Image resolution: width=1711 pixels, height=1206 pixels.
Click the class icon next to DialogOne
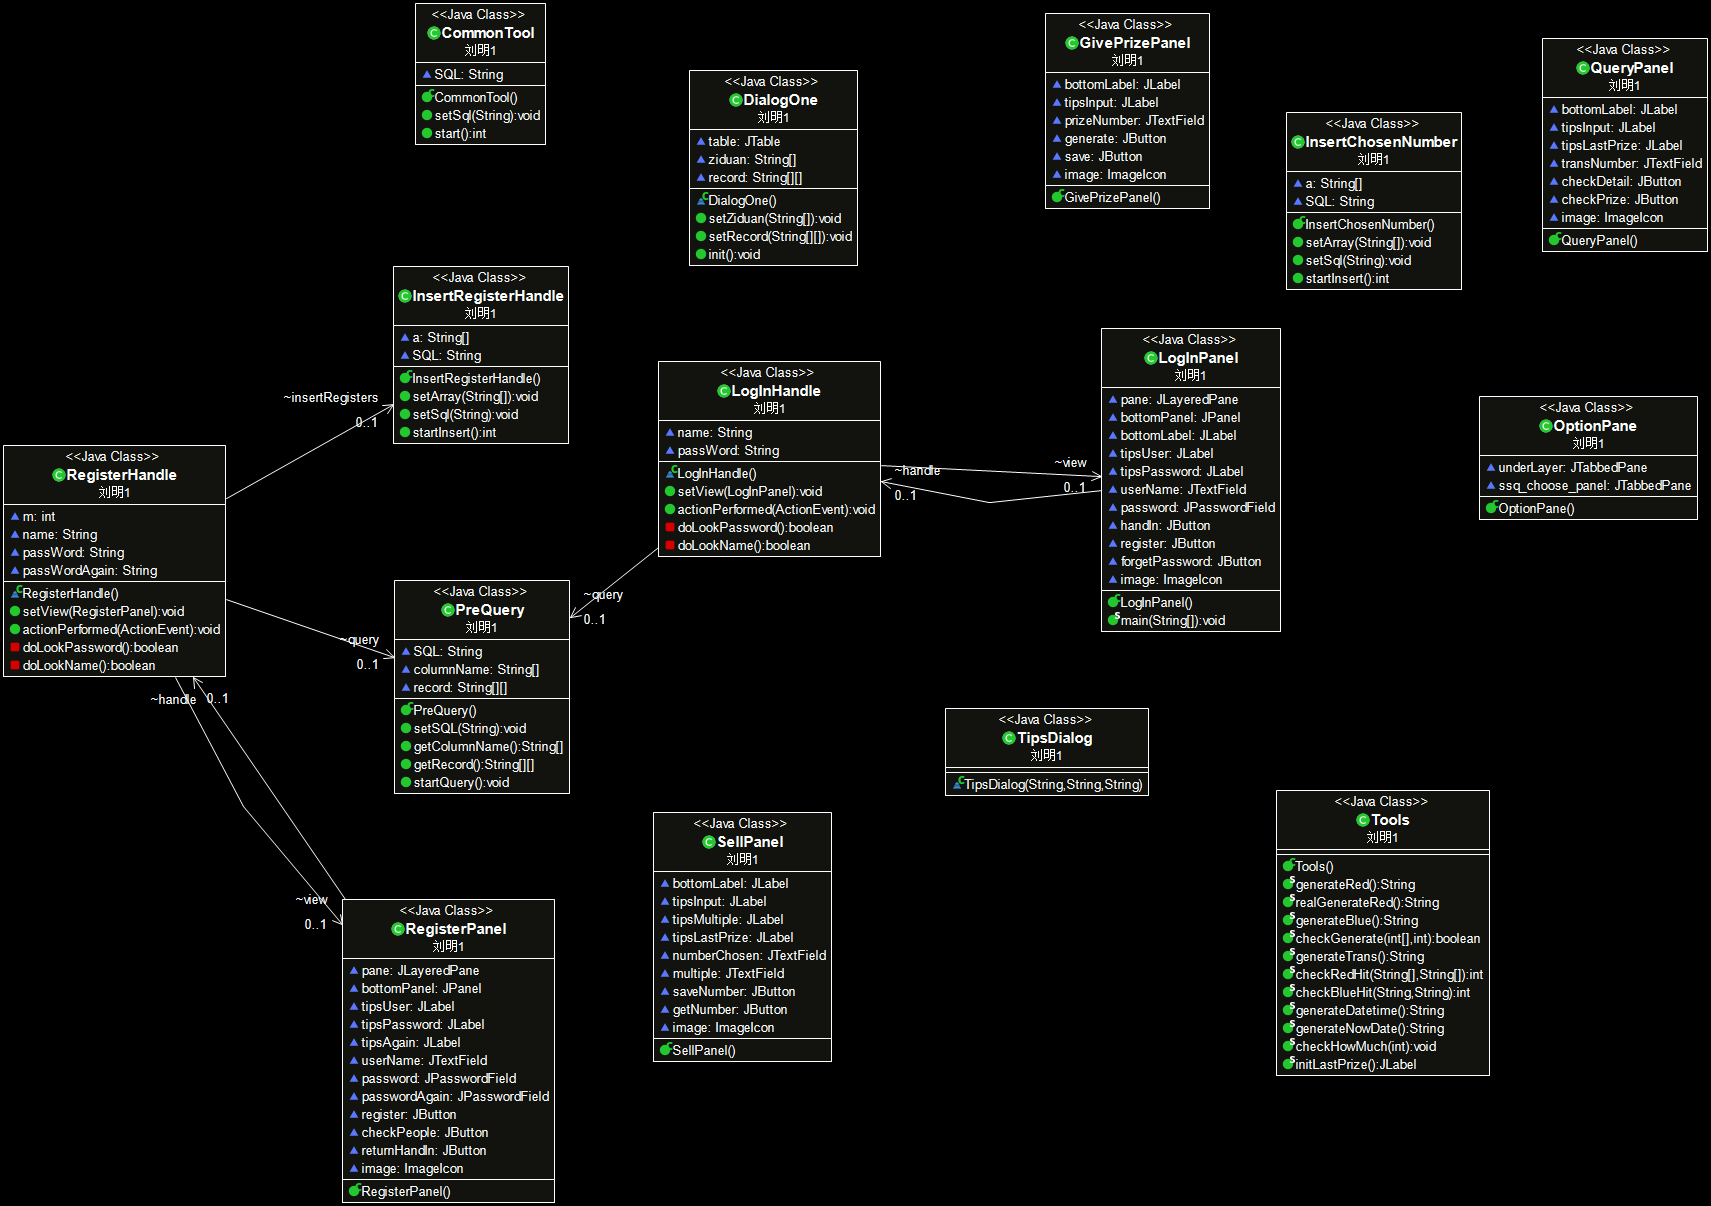736,100
